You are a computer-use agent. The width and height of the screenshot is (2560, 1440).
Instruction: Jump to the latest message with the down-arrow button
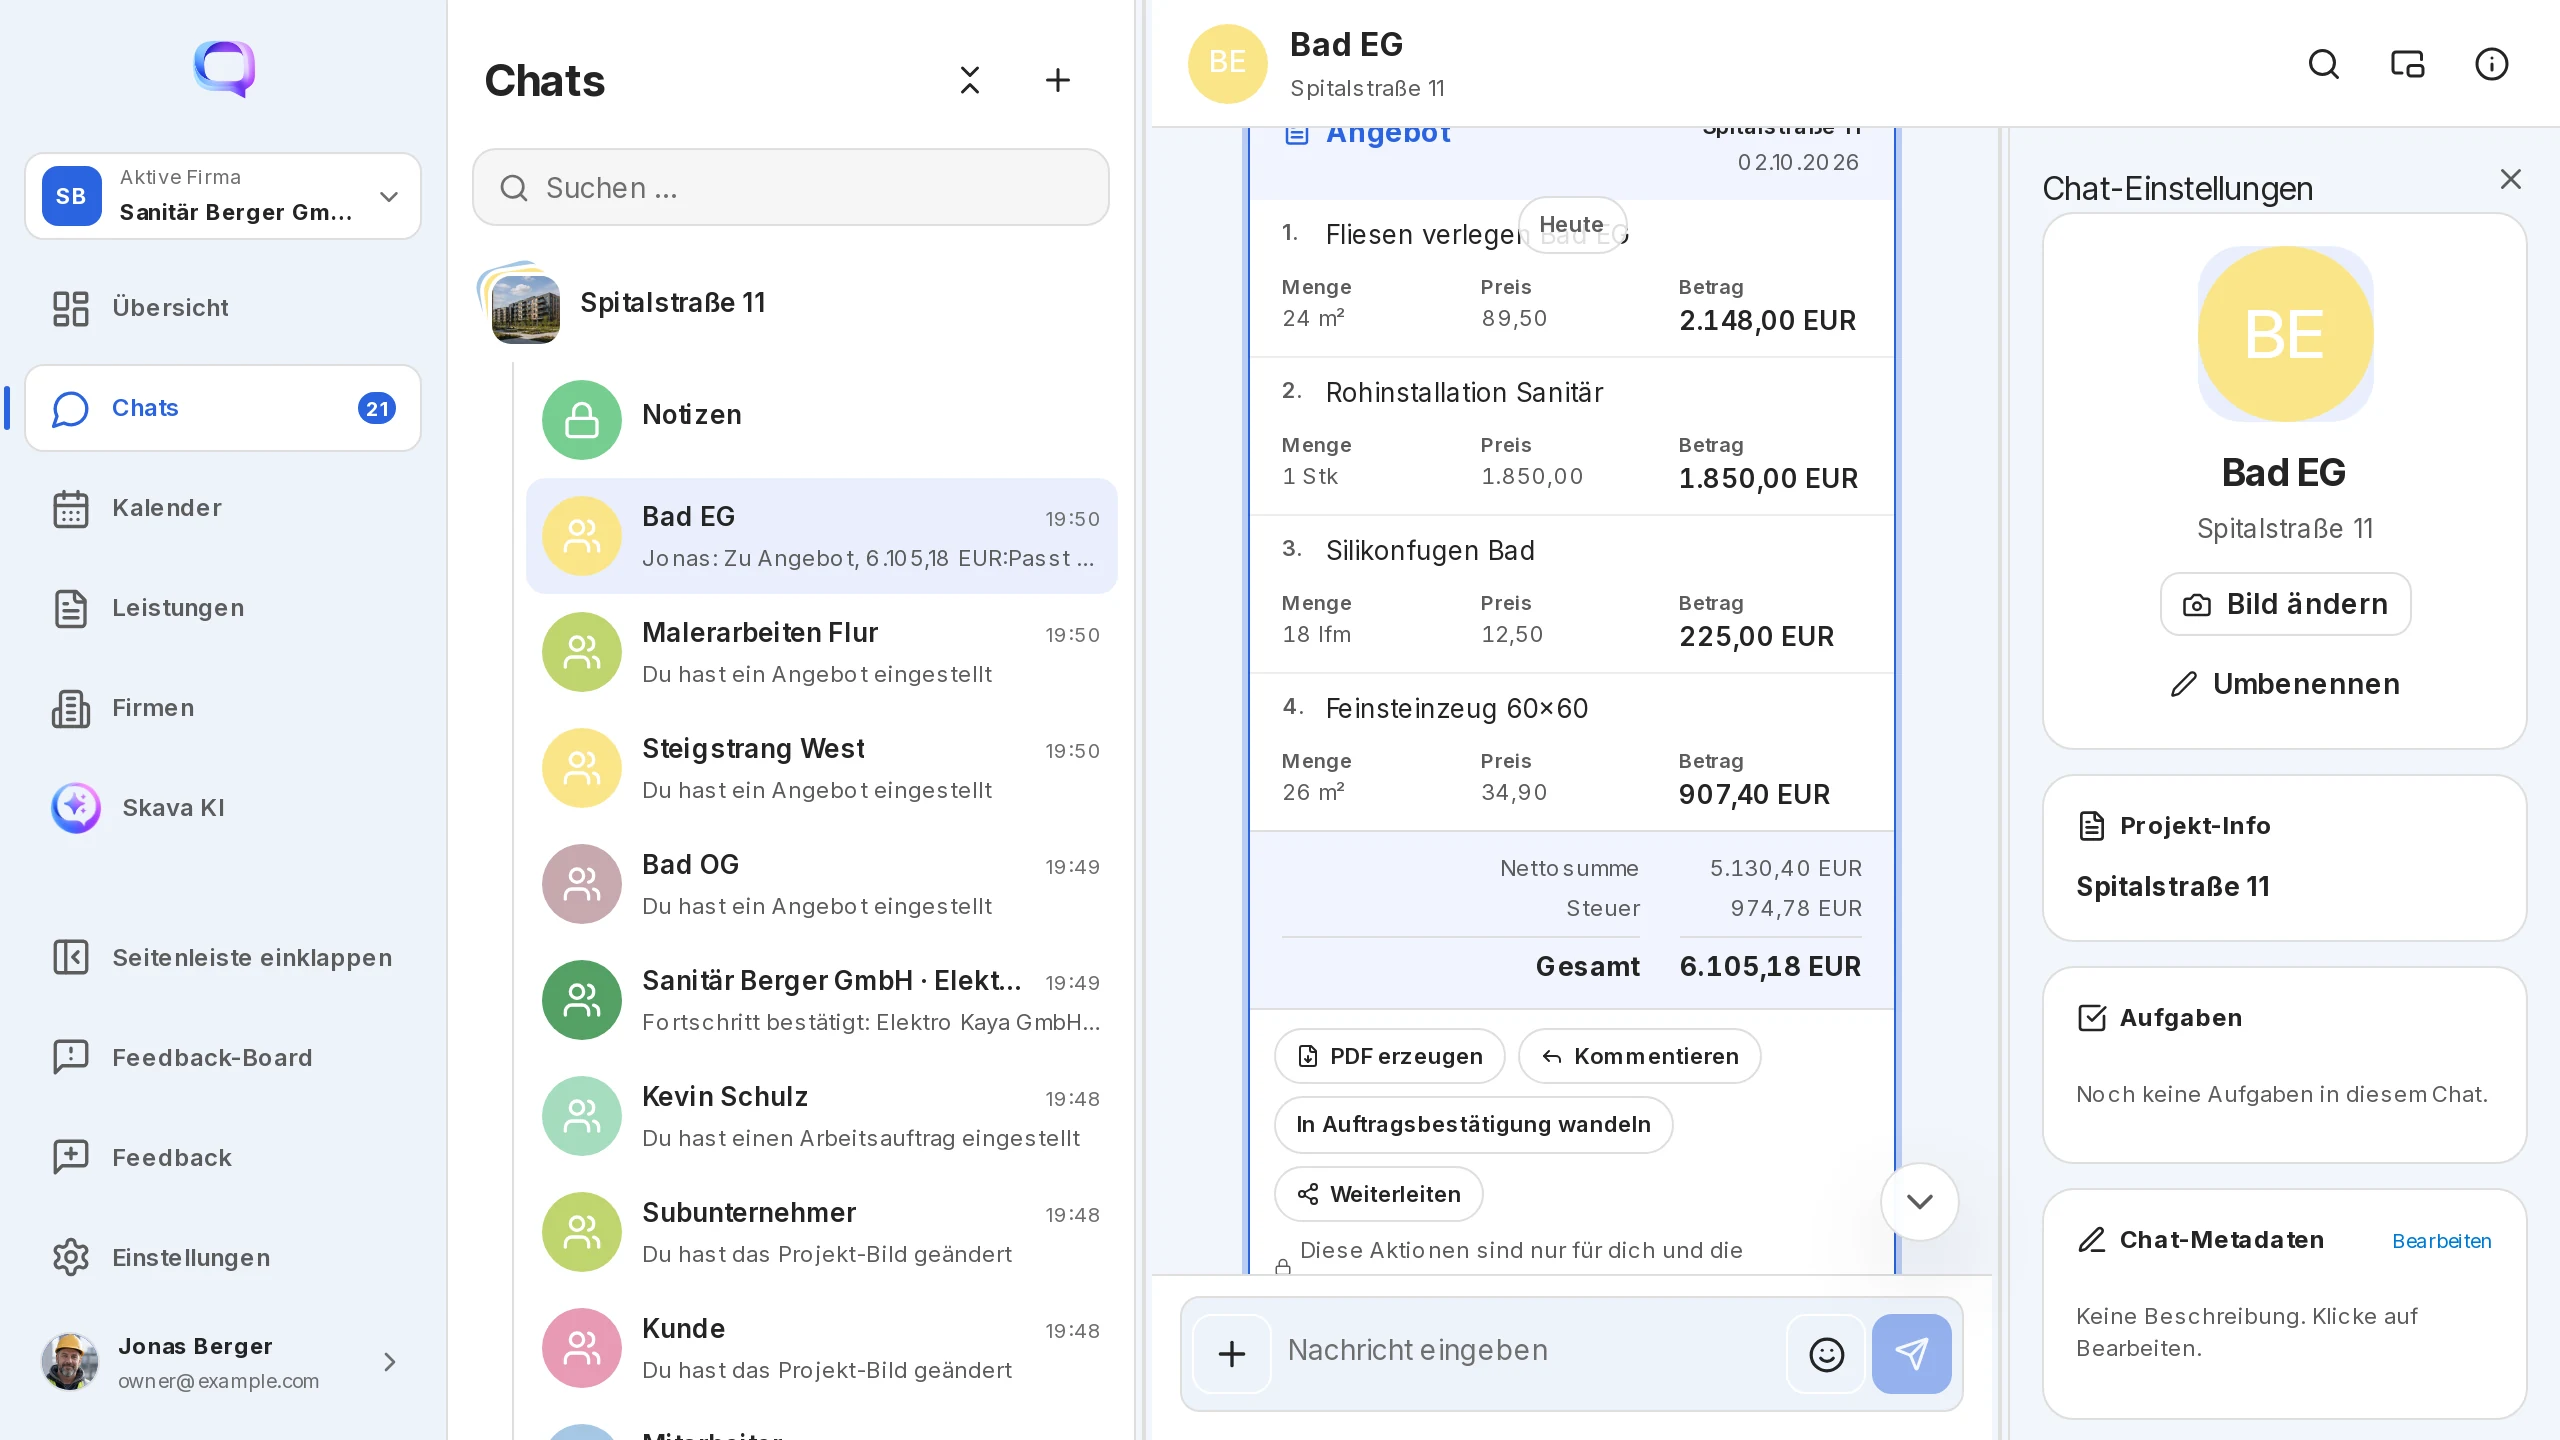click(x=1919, y=1201)
